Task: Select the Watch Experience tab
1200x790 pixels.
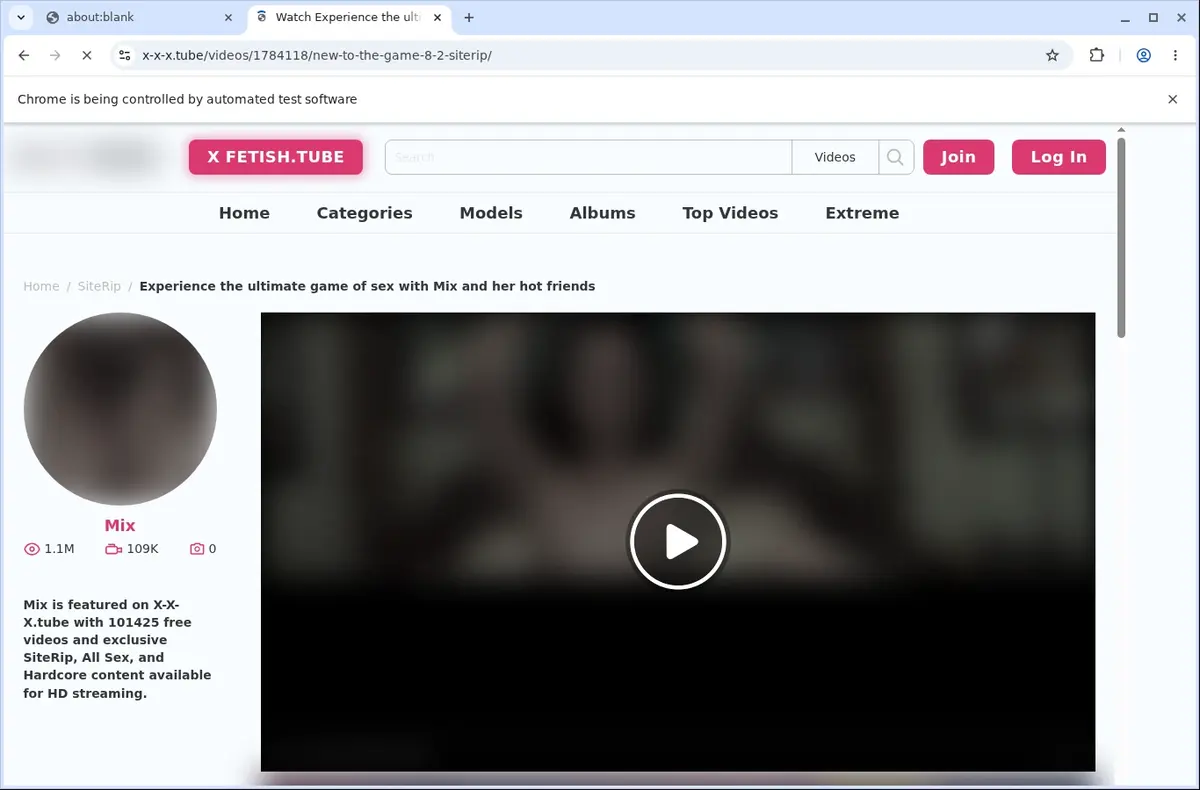Action: [348, 17]
